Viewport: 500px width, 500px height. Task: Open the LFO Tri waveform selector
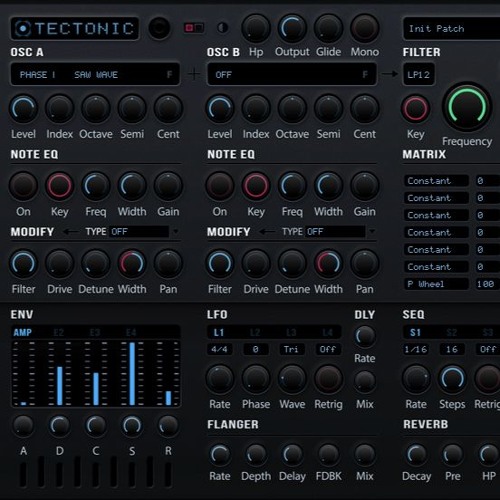click(x=291, y=349)
